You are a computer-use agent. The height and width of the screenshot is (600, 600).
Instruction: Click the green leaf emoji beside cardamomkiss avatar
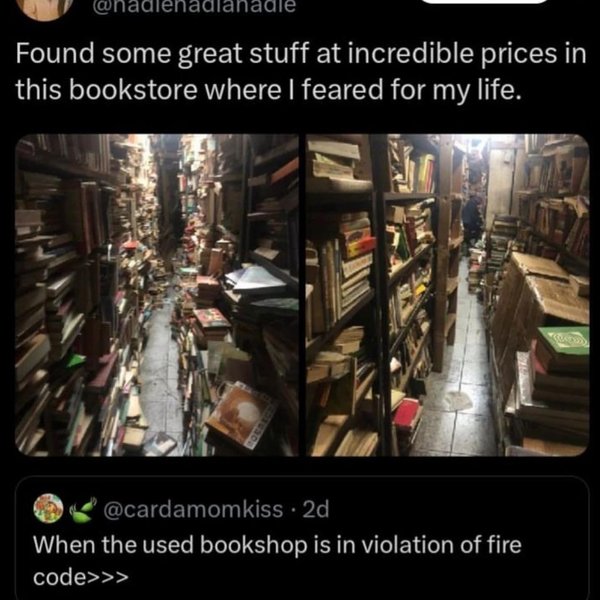[x=82, y=510]
